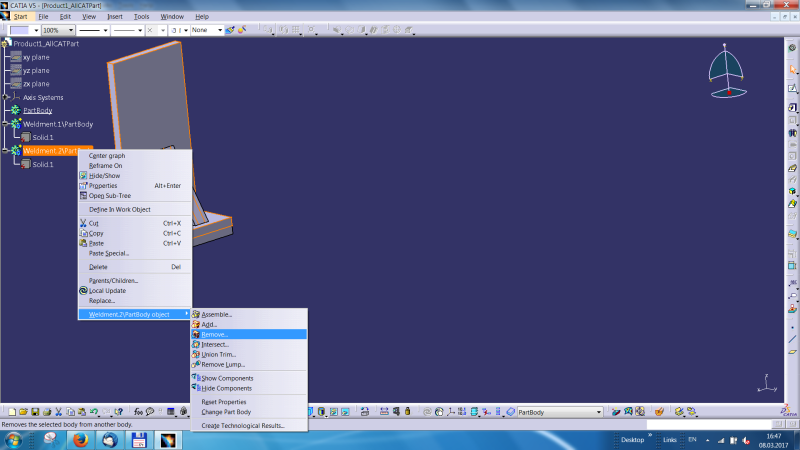Screen dimensions: 800x450
Task: Open the Formula f(x) tool
Action: (x=138, y=412)
